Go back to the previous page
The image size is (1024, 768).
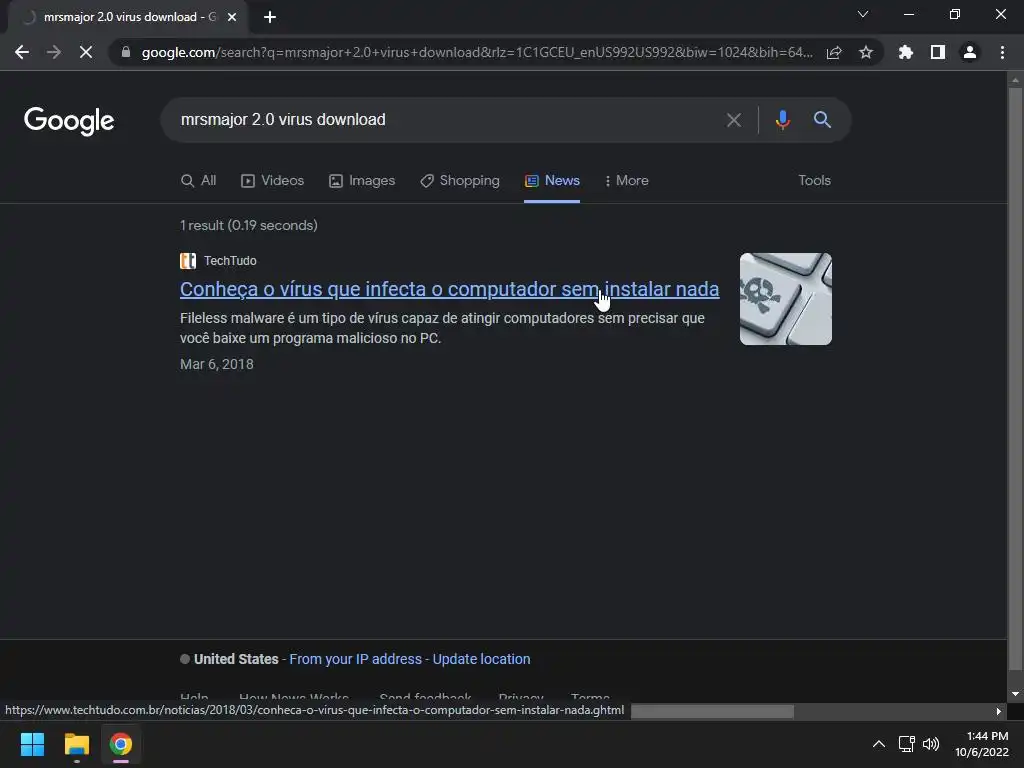point(22,52)
